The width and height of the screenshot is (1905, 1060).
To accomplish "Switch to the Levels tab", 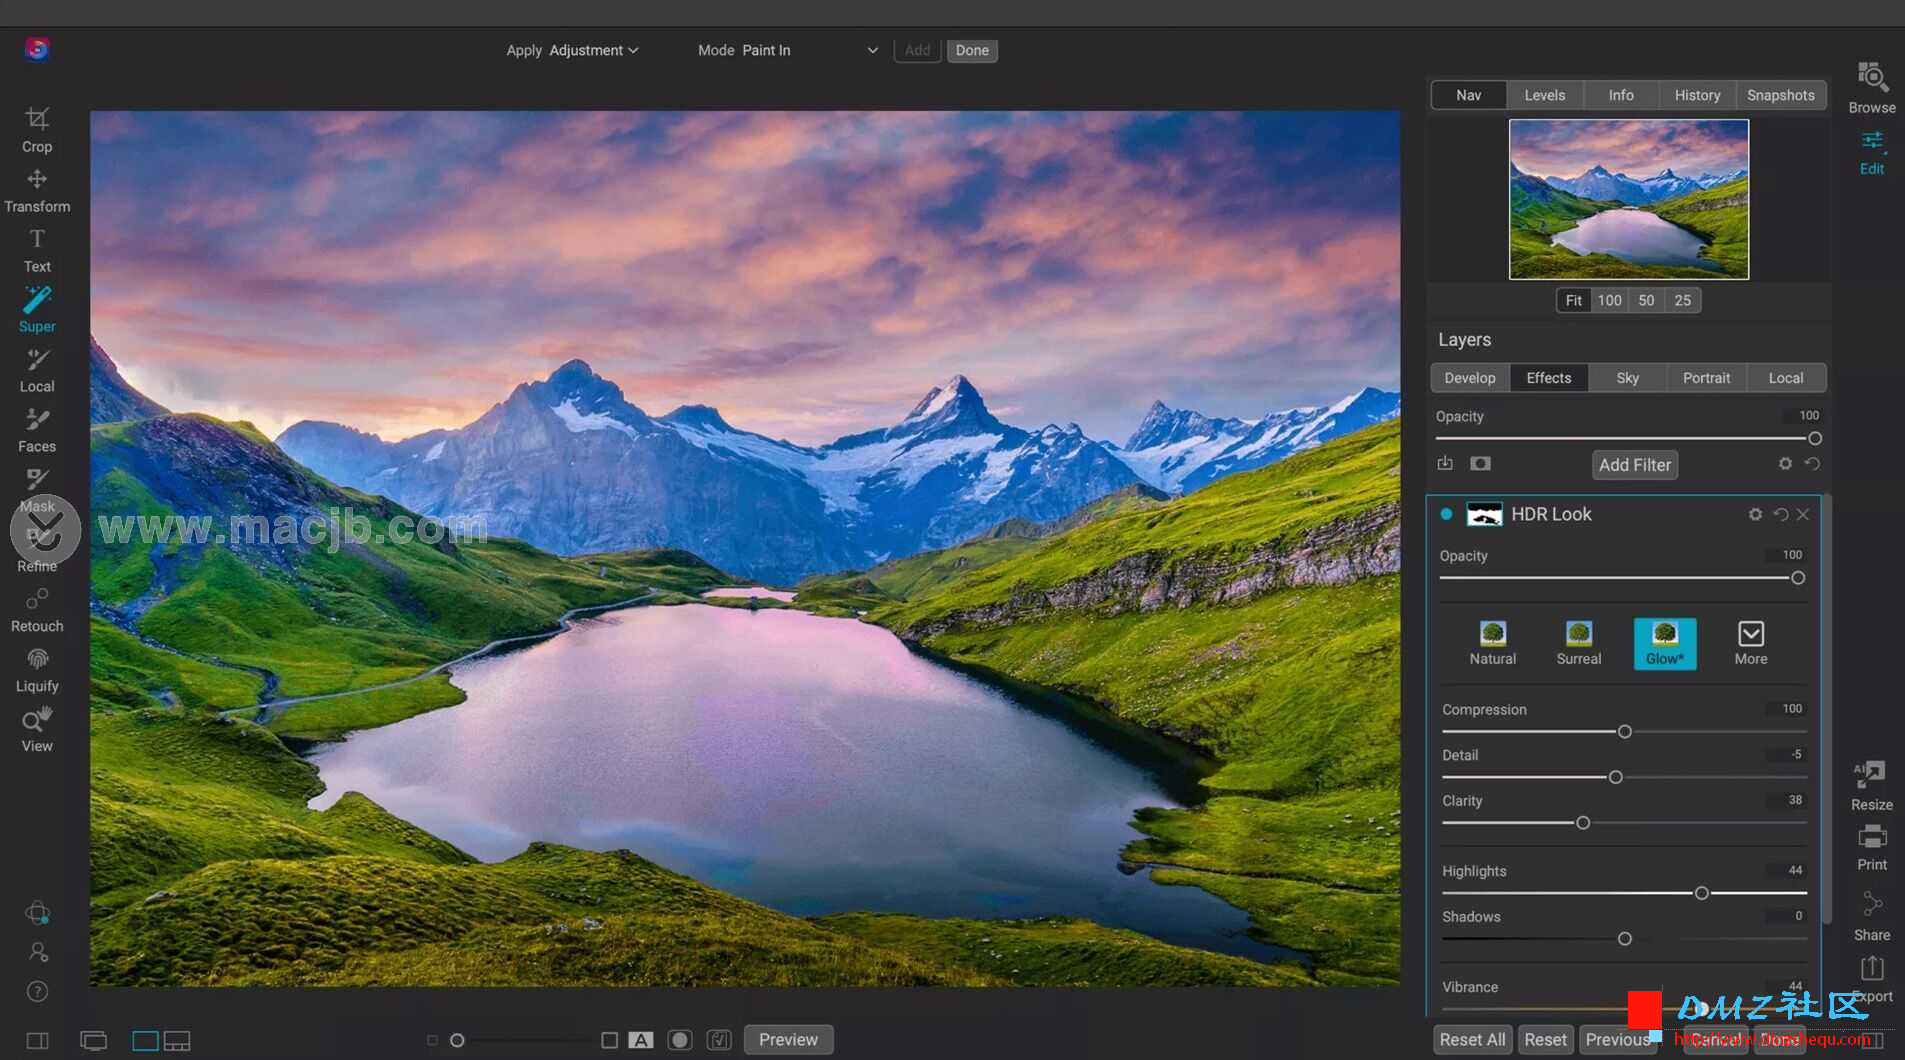I will [1545, 95].
